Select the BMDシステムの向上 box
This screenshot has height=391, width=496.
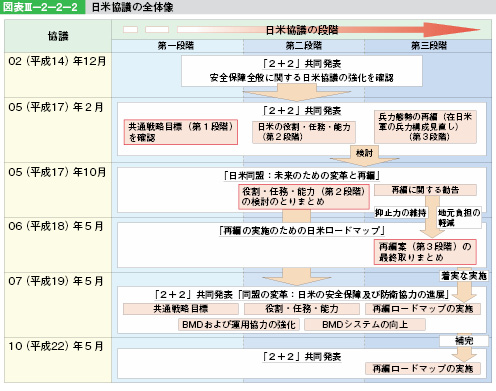[365, 324]
